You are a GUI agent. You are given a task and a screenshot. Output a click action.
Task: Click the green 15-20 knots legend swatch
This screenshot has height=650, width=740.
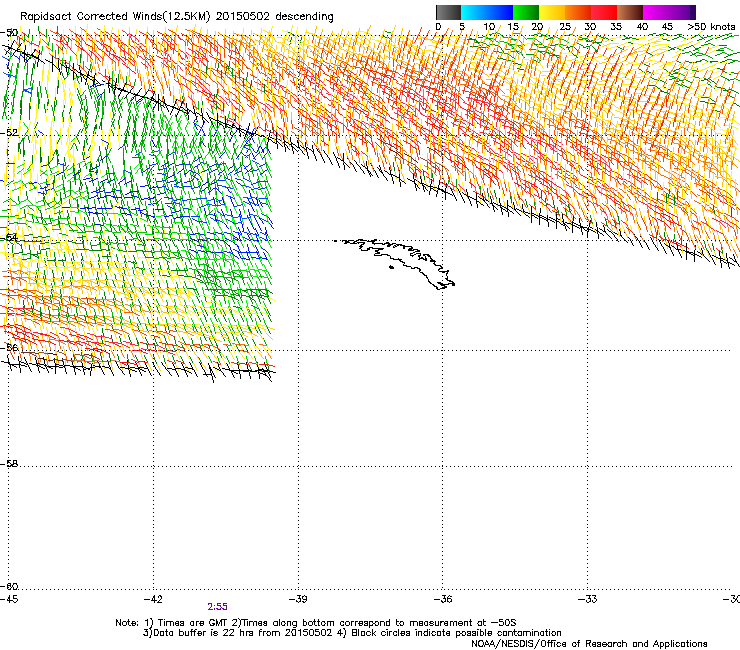526,12
